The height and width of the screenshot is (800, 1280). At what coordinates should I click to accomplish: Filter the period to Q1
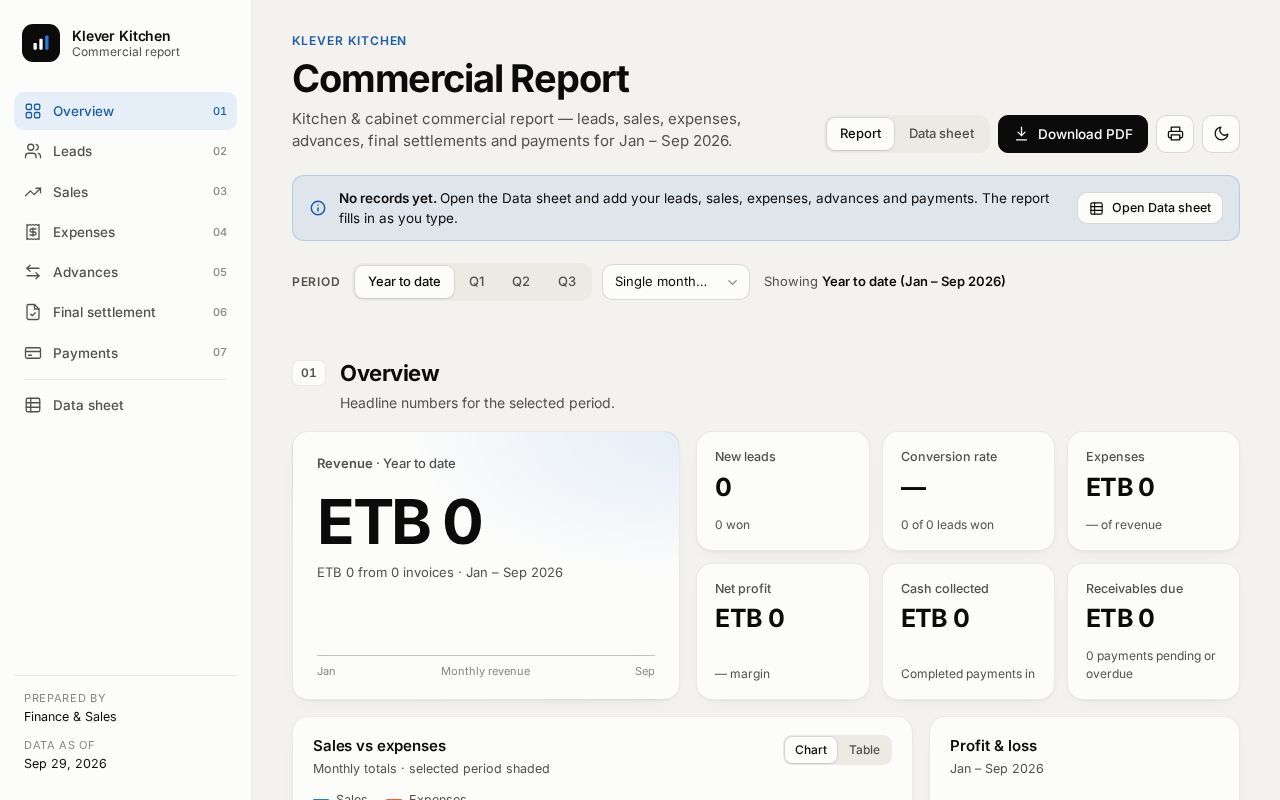[477, 282]
